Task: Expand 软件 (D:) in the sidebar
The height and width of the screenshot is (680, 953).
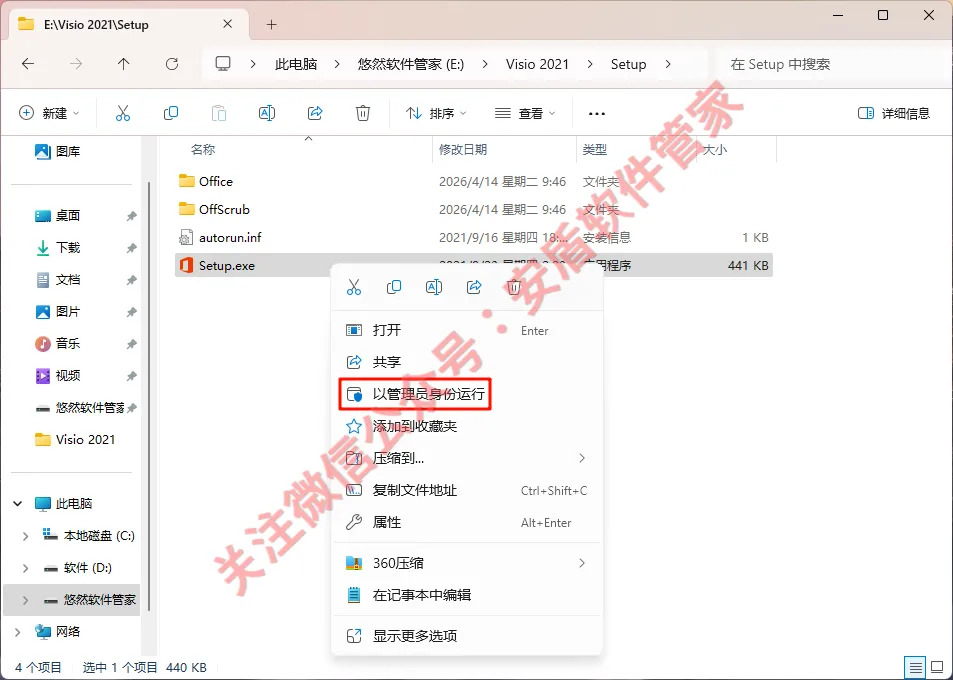Action: coord(26,568)
